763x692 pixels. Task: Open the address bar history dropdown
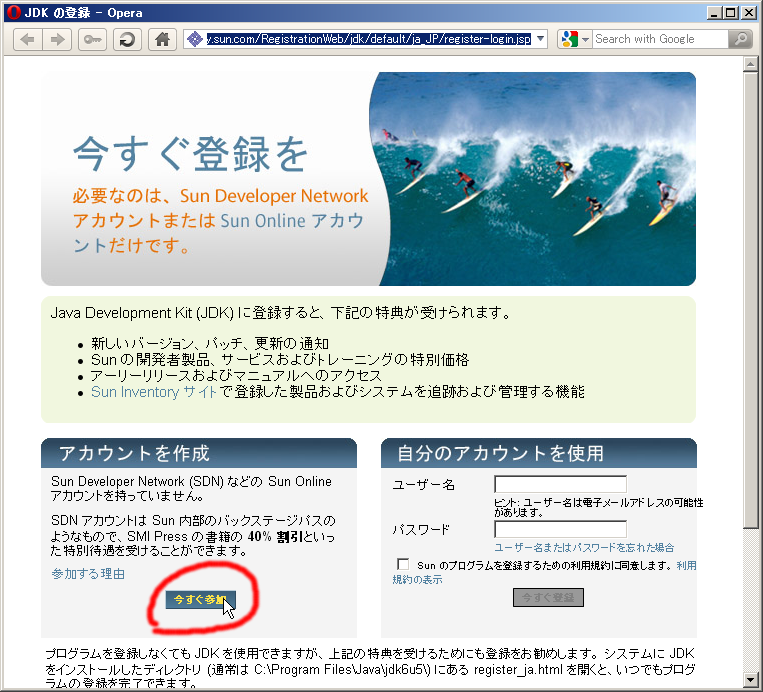(x=540, y=39)
